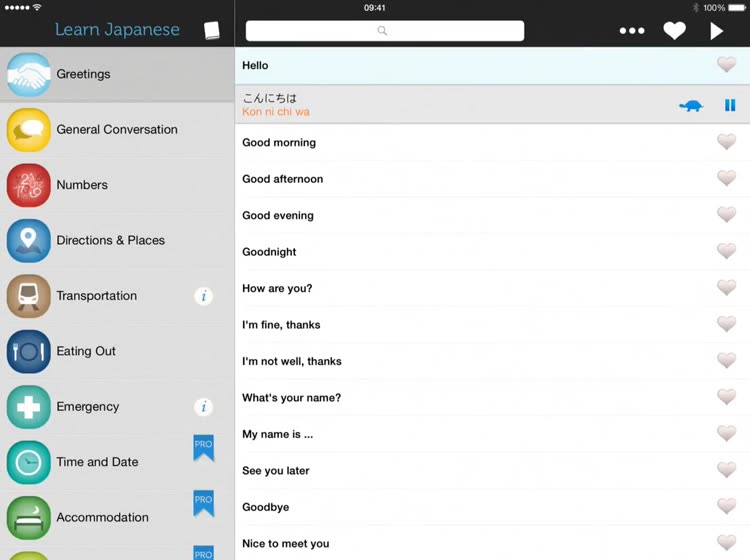Choose the Eating Out label
Image resolution: width=750 pixels, height=560 pixels.
click(86, 351)
